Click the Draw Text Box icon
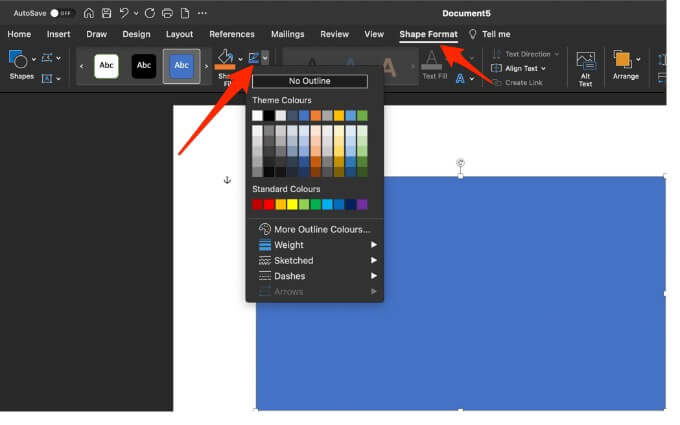This screenshot has width=680, height=425. [x=47, y=78]
